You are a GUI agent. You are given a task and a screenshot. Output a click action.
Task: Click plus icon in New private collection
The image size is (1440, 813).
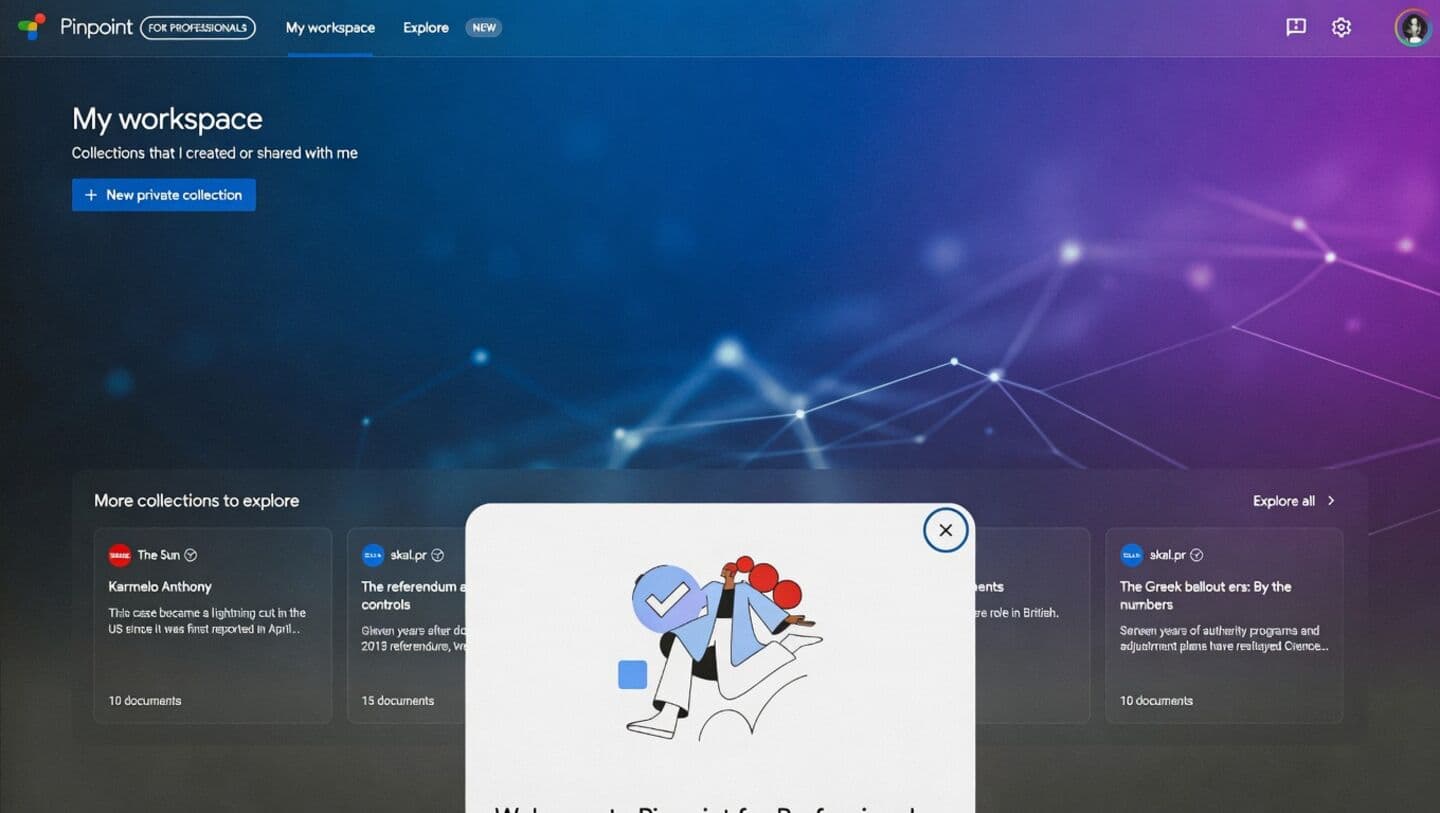(91, 195)
